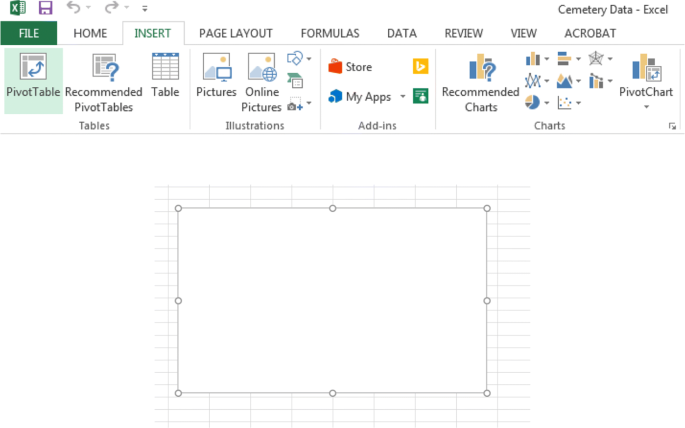Image resolution: width=685 pixels, height=428 pixels.
Task: Insert a Table from the ribbon
Action: click(x=165, y=75)
